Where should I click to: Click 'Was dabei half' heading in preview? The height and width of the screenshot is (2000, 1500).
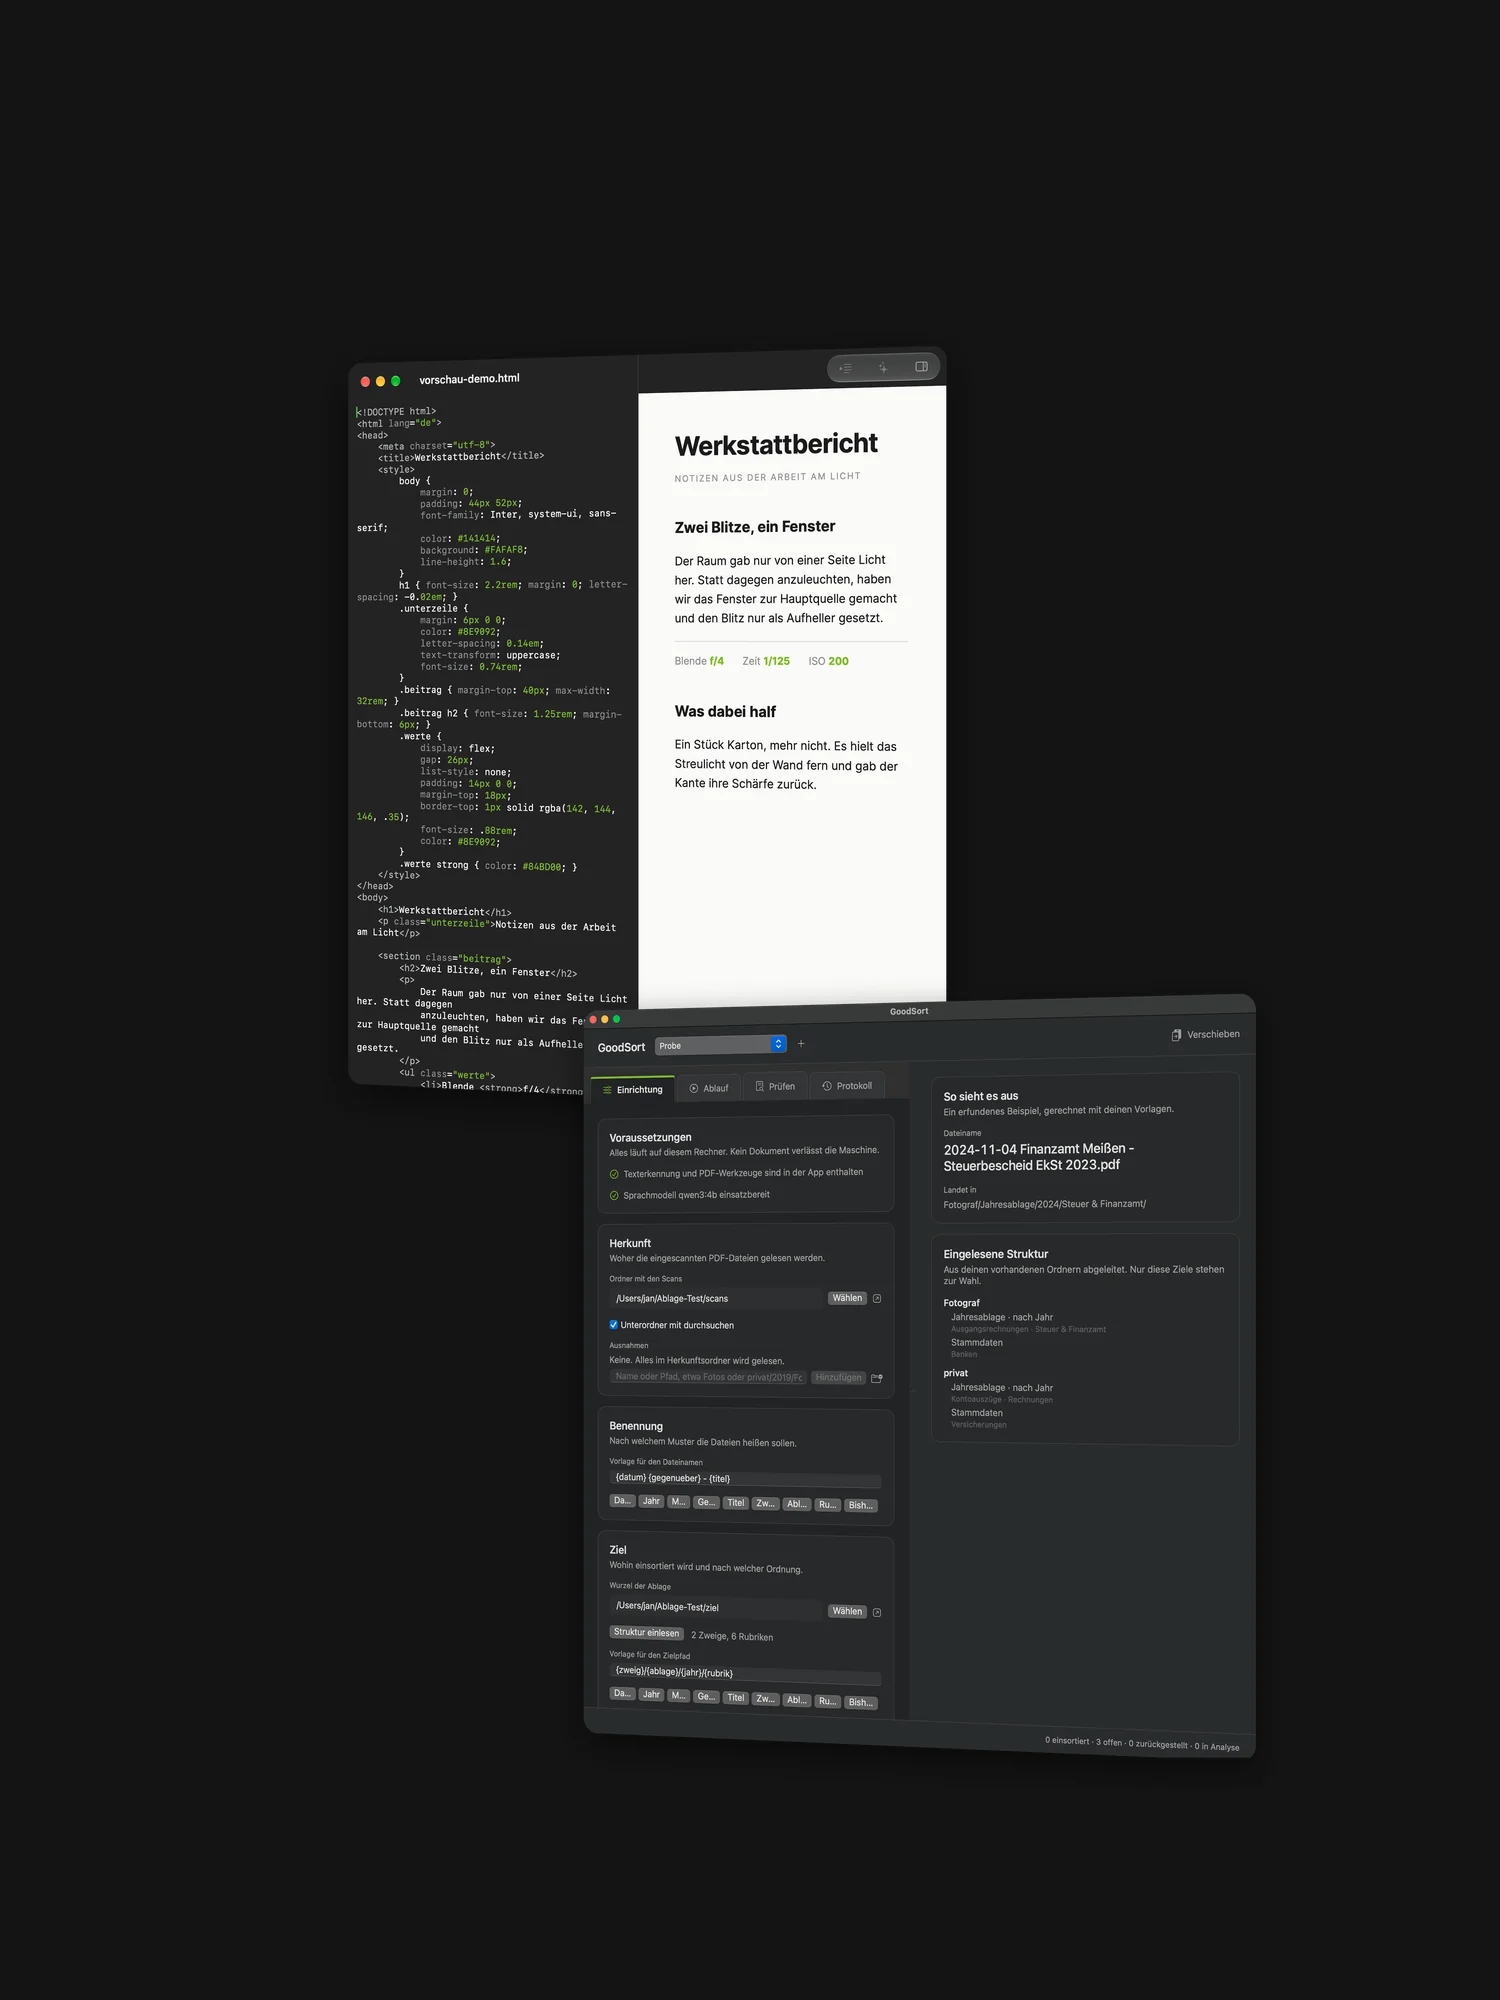[725, 712]
